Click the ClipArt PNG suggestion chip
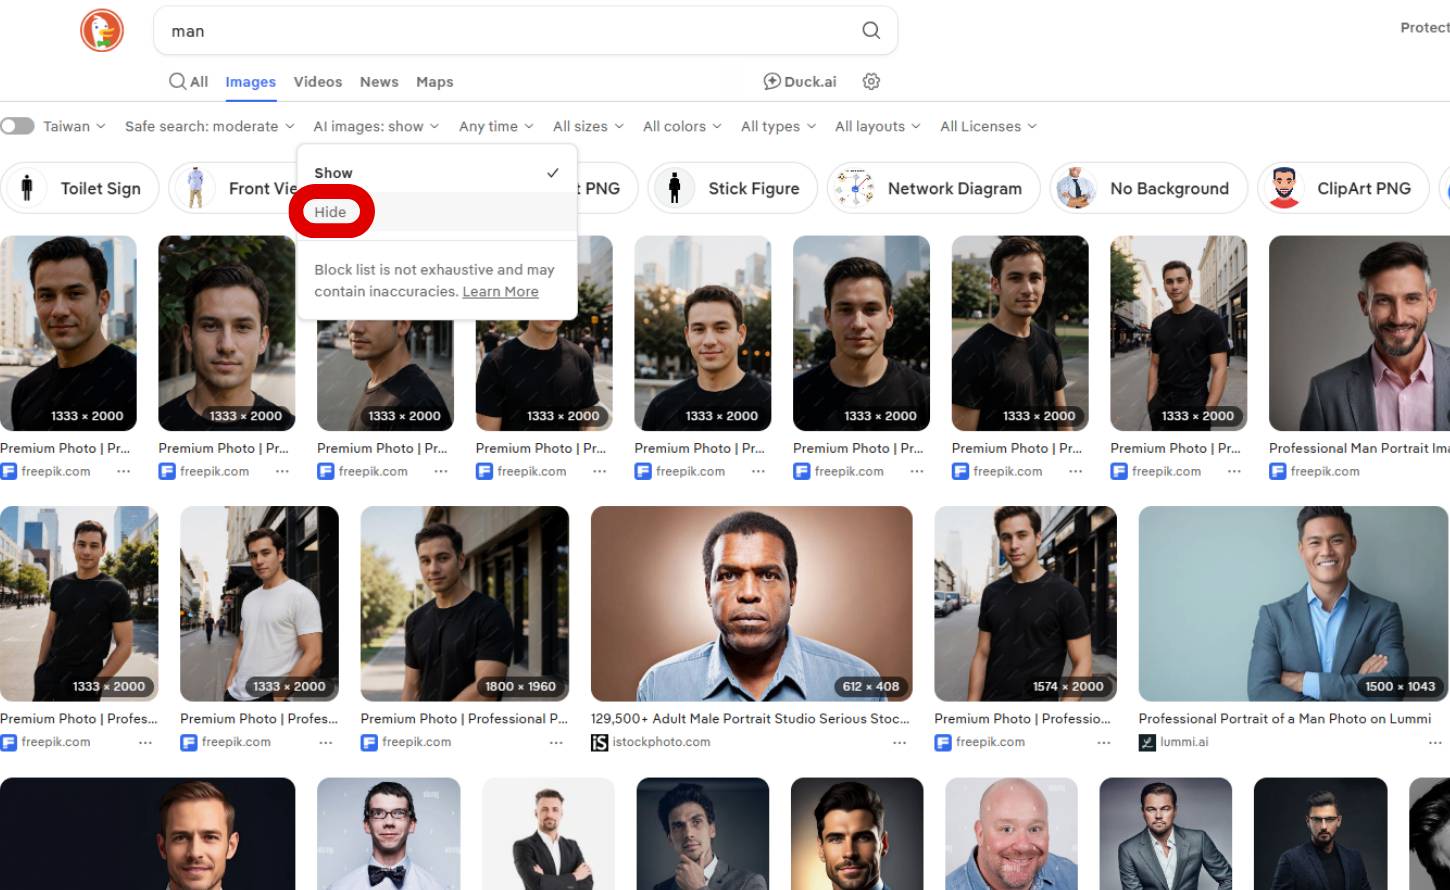The image size is (1450, 890). tap(1343, 188)
